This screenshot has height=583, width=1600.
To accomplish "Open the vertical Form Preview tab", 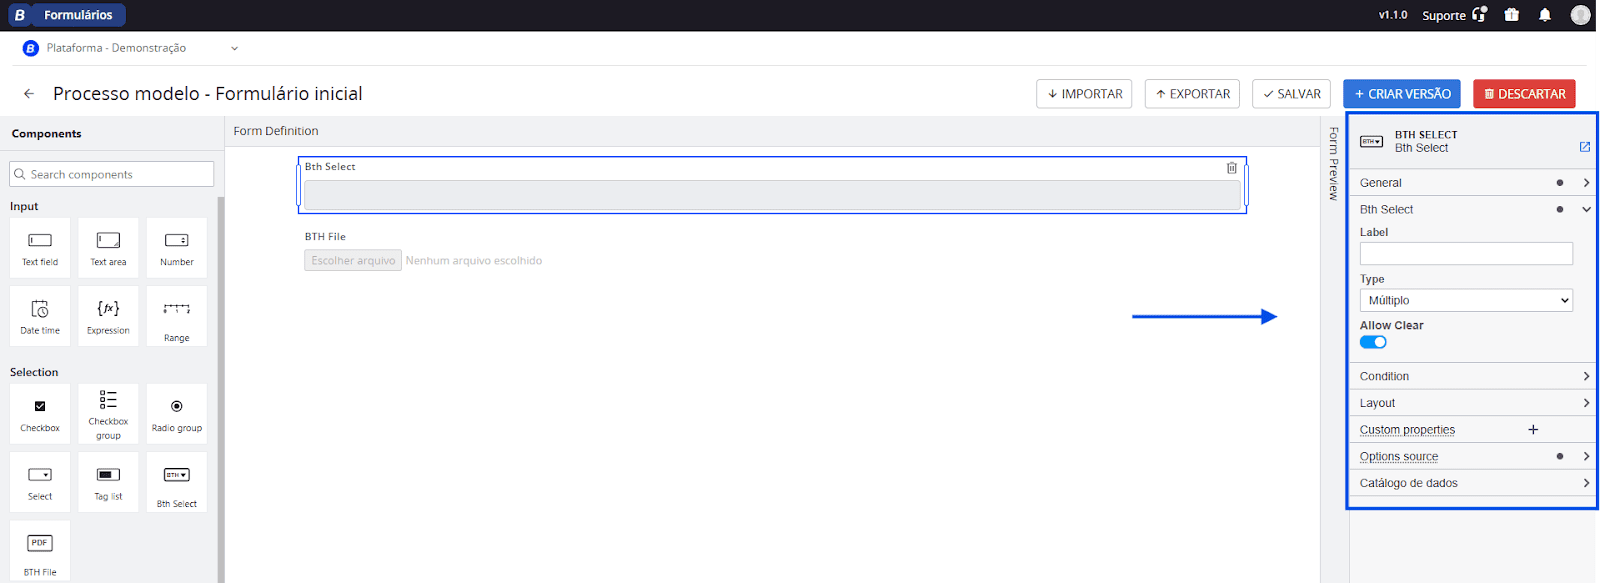I will click(x=1334, y=163).
